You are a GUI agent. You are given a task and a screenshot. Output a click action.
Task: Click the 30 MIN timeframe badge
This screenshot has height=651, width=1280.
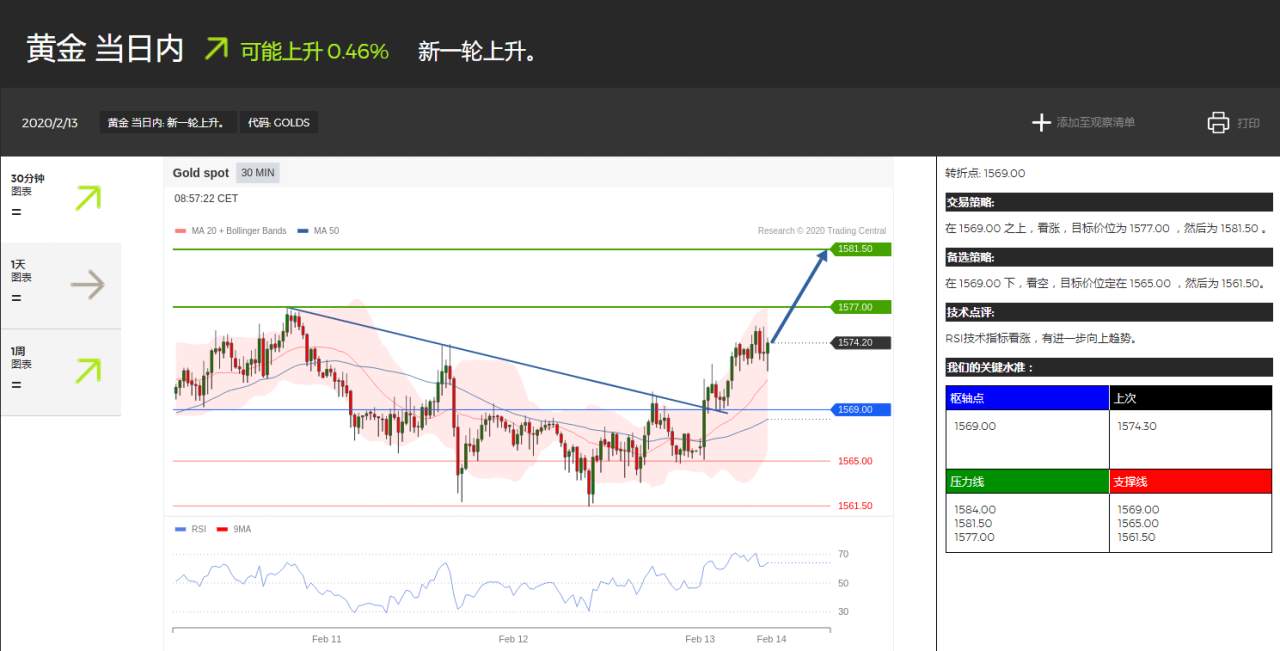[258, 173]
